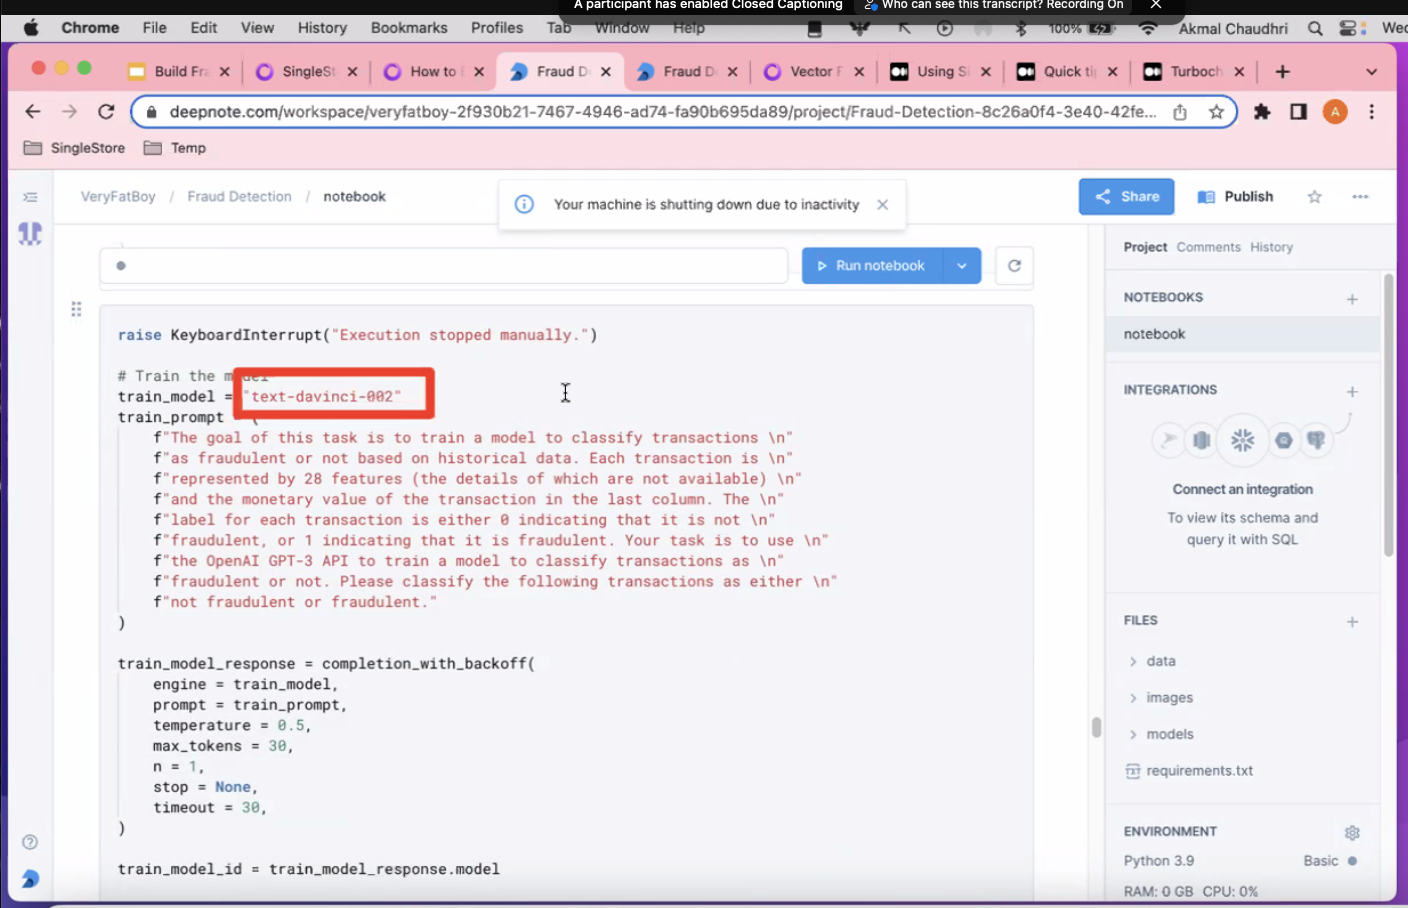Image resolution: width=1408 pixels, height=908 pixels.
Task: Grab the code block drag handle
Action: 76,309
